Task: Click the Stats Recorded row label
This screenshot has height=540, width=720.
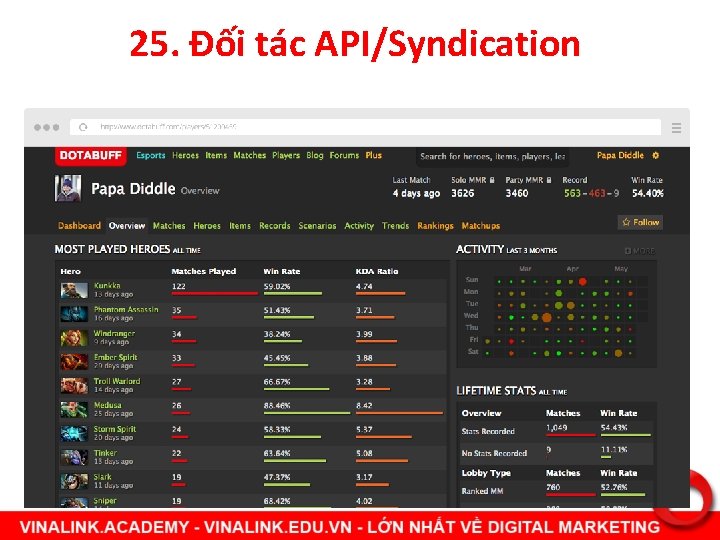Action: 488,431
